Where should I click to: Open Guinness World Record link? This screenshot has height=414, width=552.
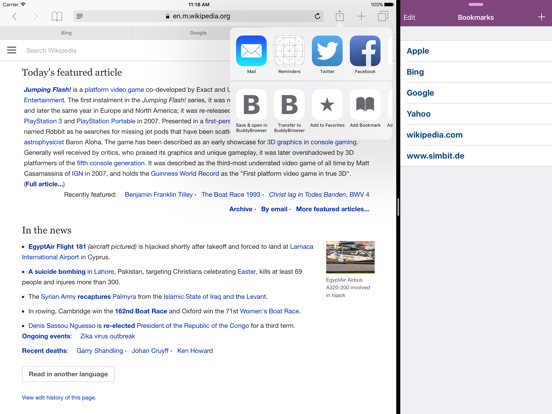[x=185, y=174]
